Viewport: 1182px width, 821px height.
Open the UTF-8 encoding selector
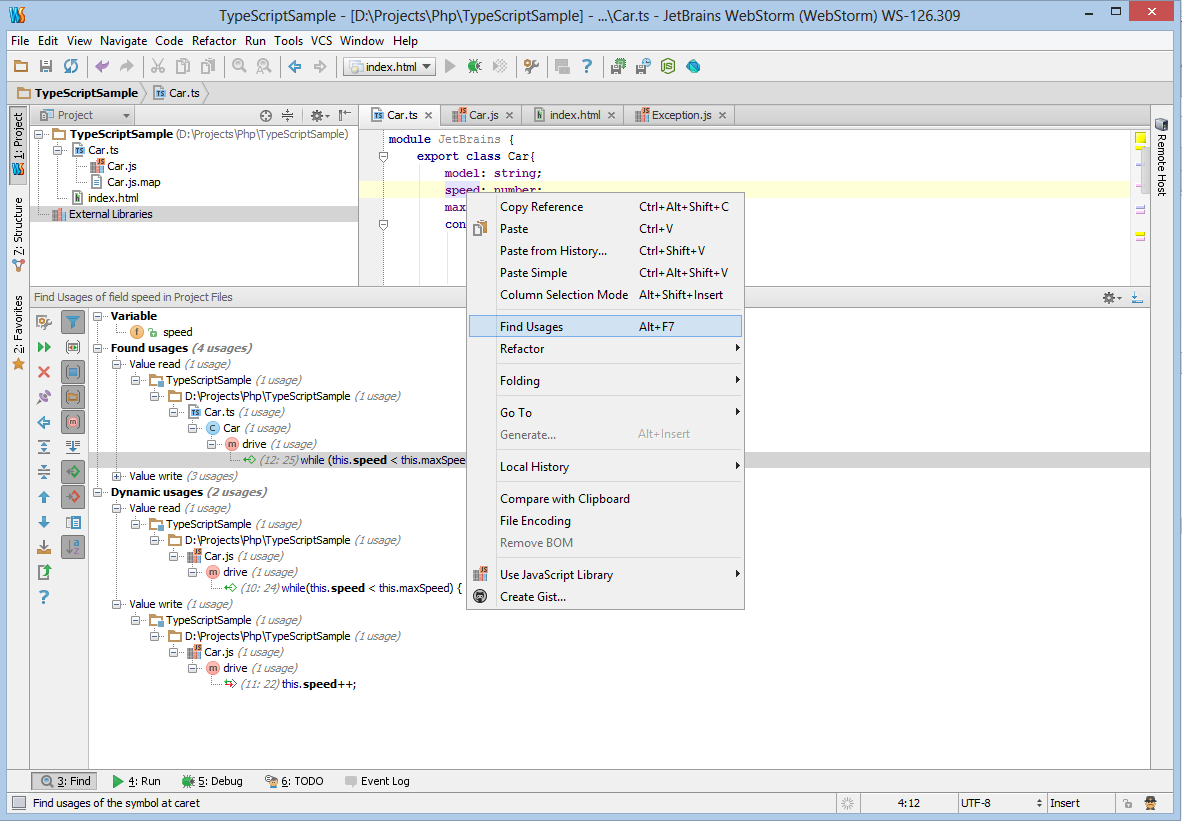coord(1000,803)
